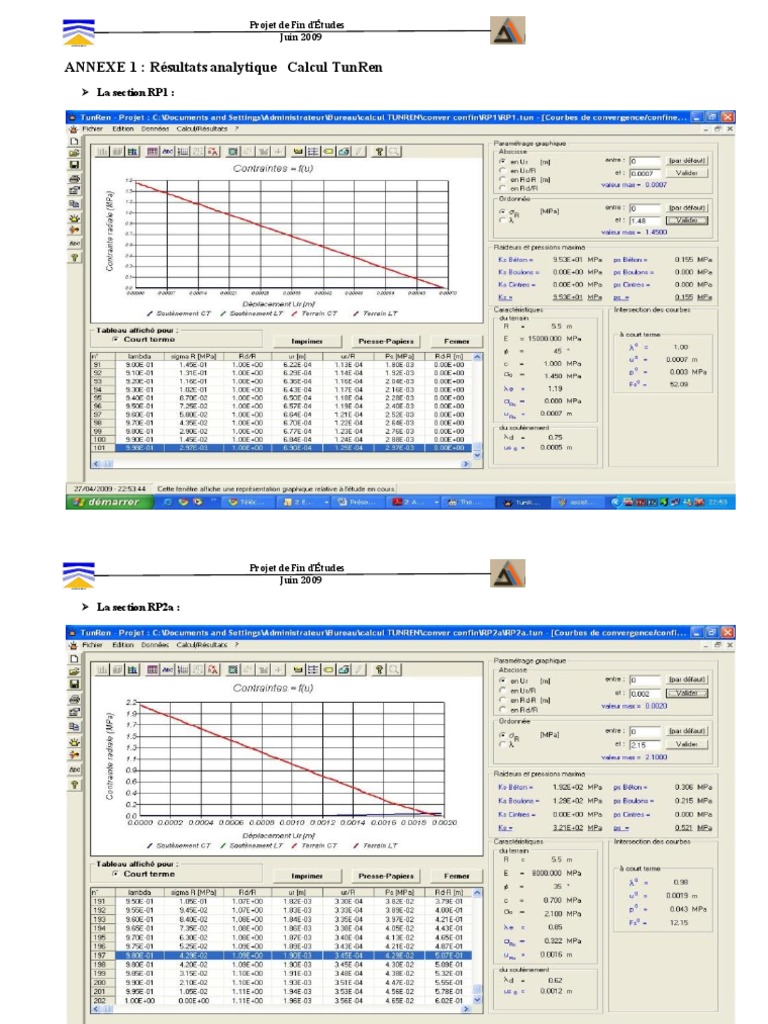Click scroll-up arrow of RP1 results table
768x1024 pixels.
[x=477, y=357]
